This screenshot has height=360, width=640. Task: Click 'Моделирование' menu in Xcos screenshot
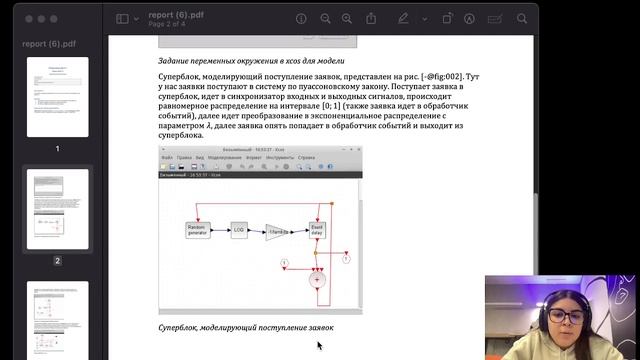[x=224, y=158]
